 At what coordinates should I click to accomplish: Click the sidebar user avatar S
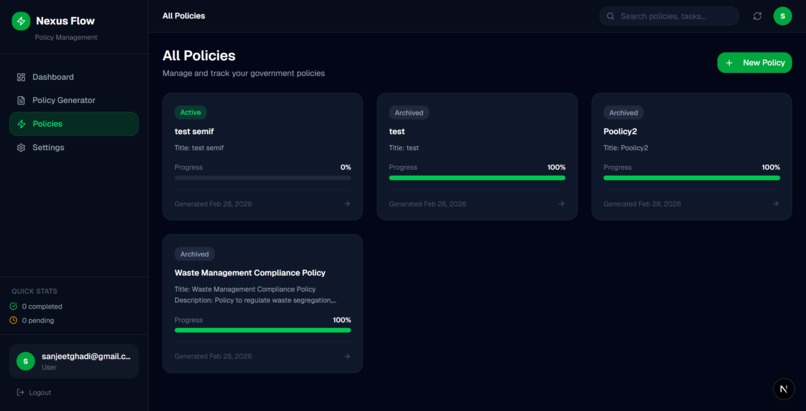coord(26,361)
